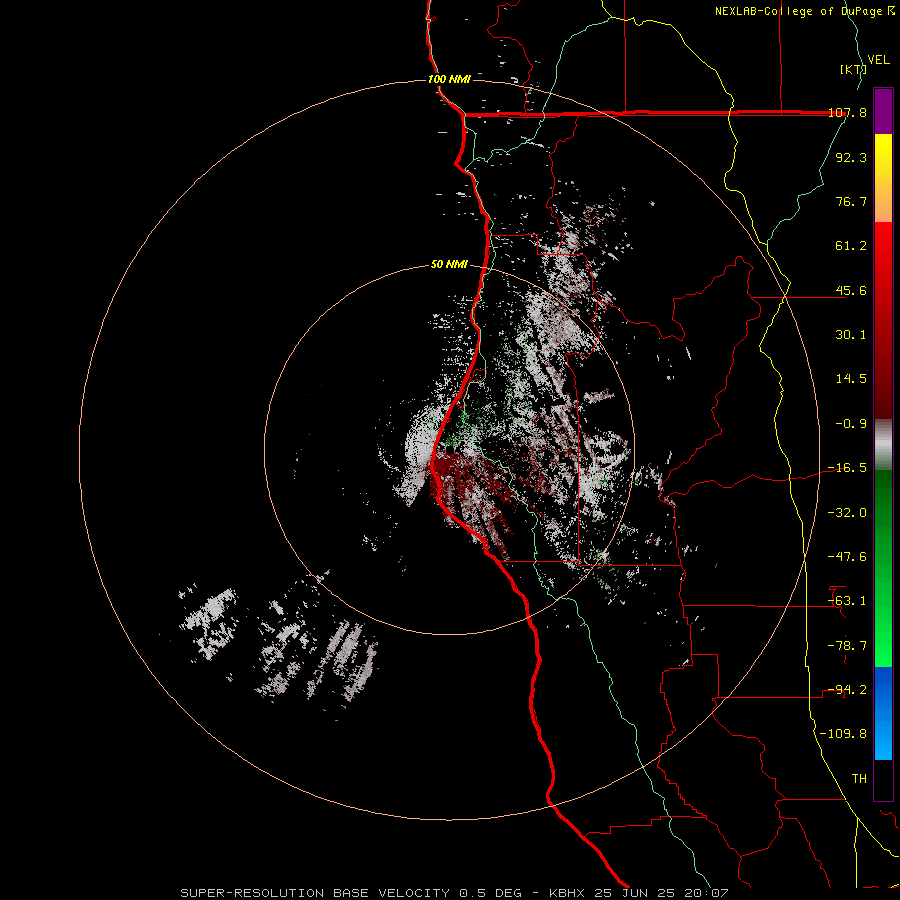
Task: Click the yellow-orange segment of the color bar
Action: 883,178
